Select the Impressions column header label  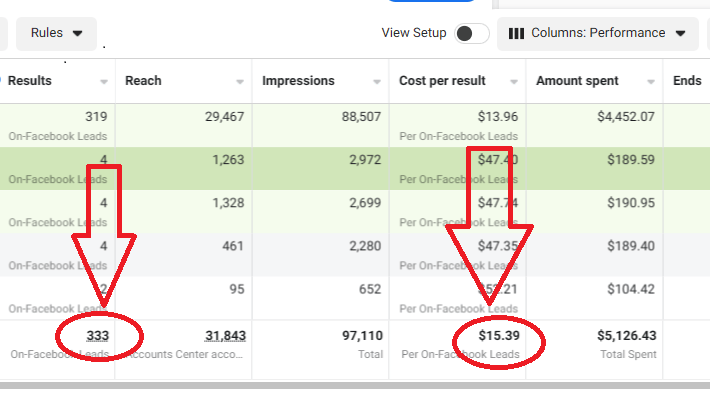point(298,81)
